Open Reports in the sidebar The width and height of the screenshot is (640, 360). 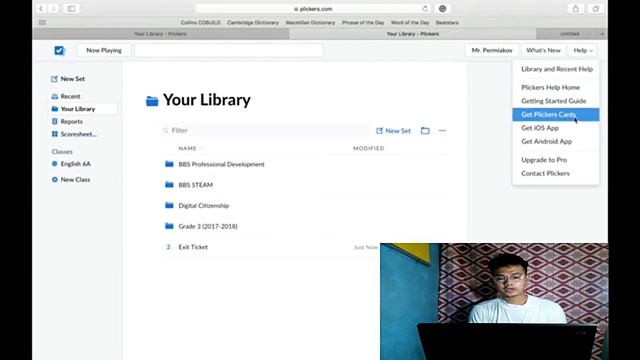pyautogui.click(x=67, y=122)
